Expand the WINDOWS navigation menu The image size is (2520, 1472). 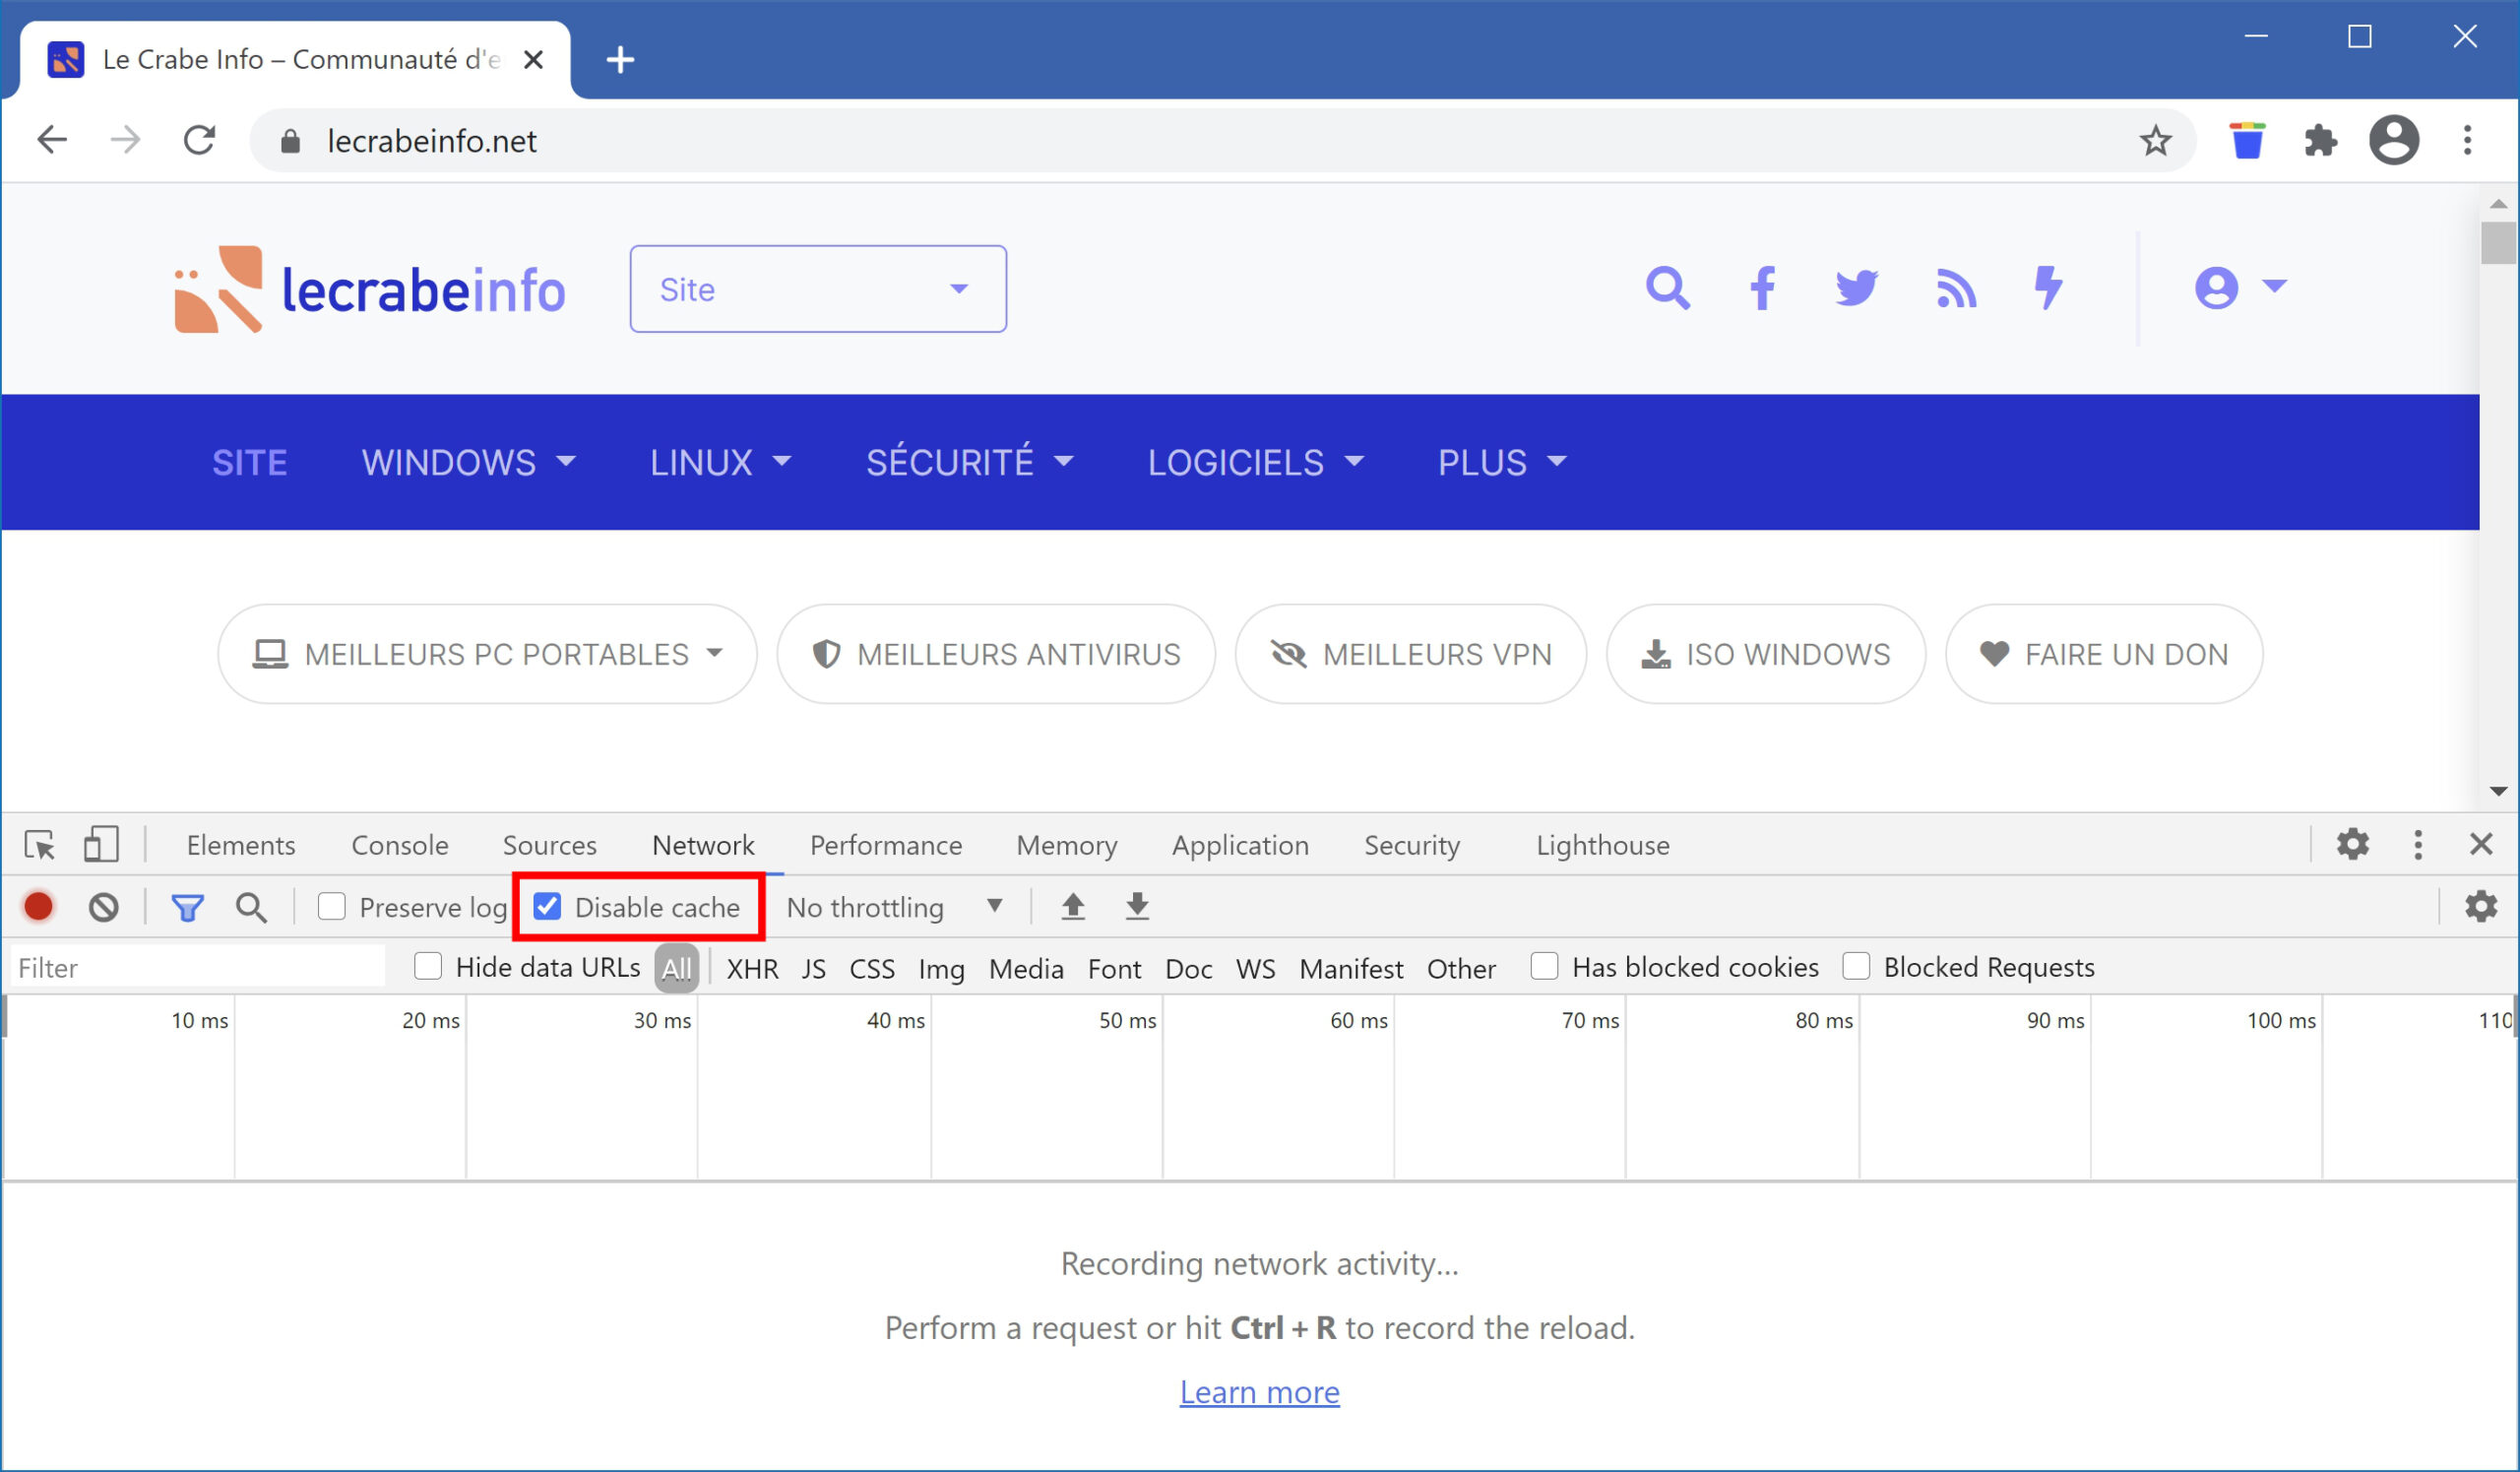pos(469,463)
